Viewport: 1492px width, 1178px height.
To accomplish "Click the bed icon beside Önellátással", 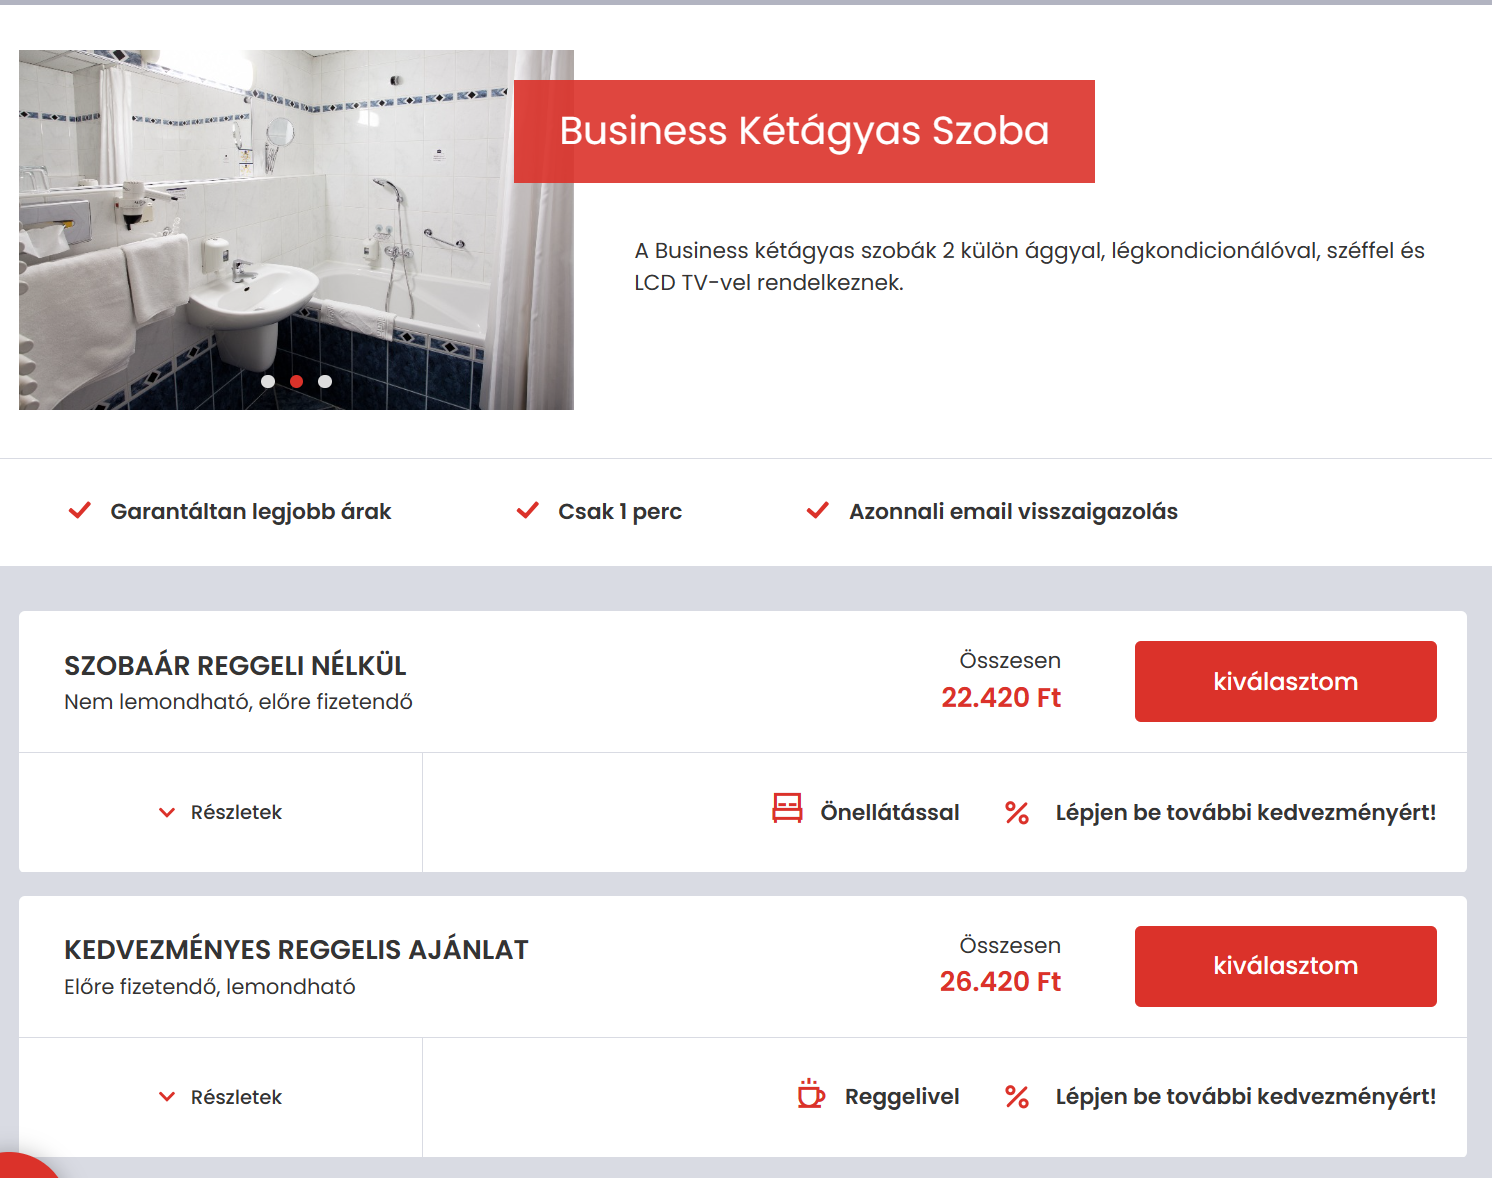I will click(x=787, y=808).
